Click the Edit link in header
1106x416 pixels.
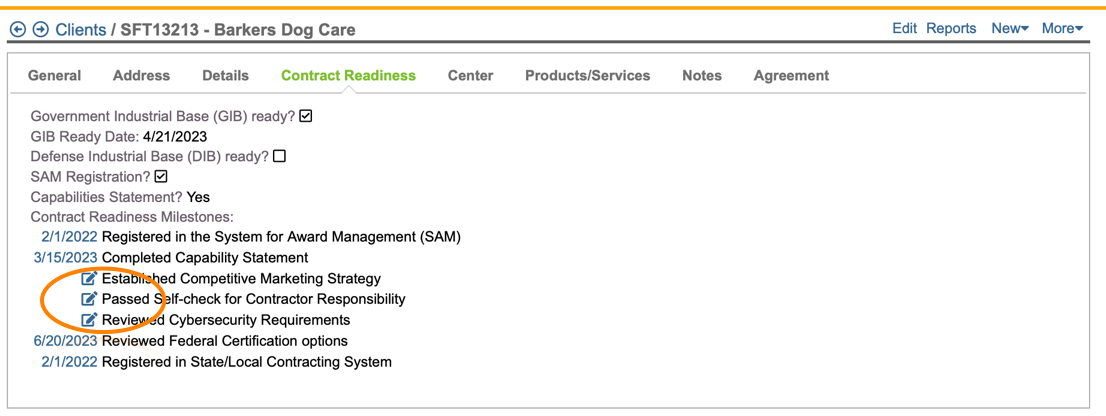click(904, 28)
